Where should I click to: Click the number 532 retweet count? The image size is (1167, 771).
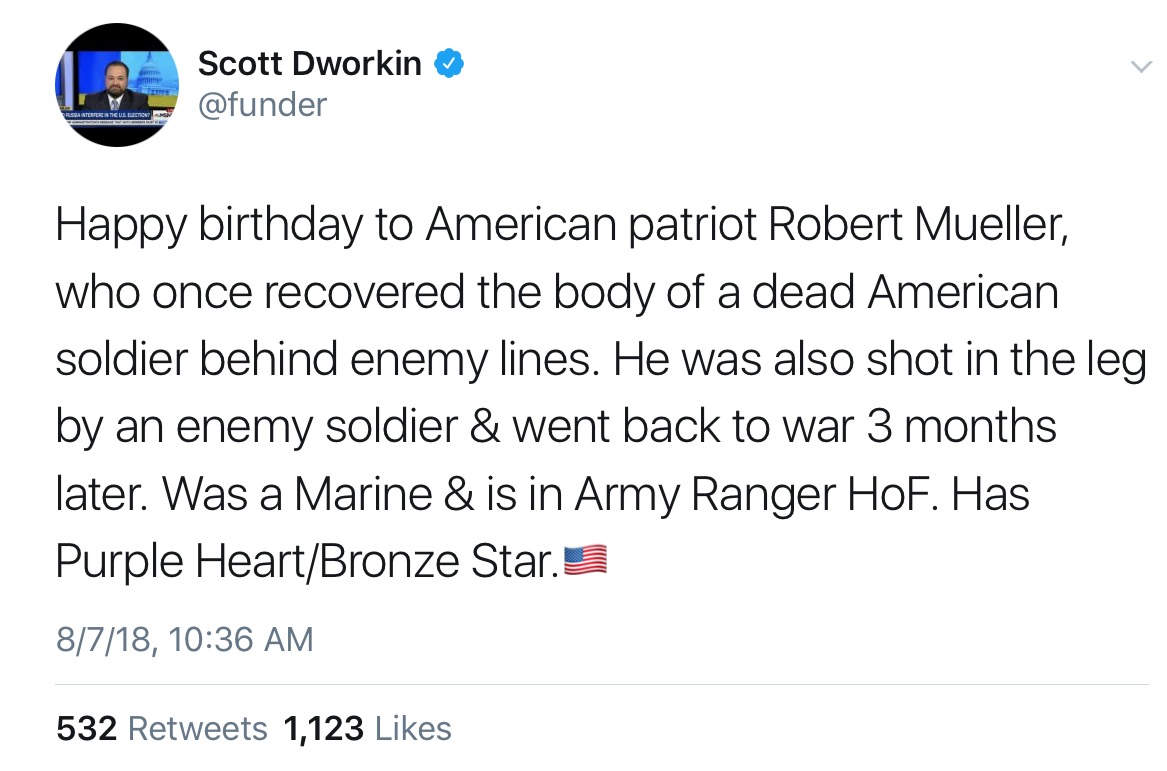(87, 728)
